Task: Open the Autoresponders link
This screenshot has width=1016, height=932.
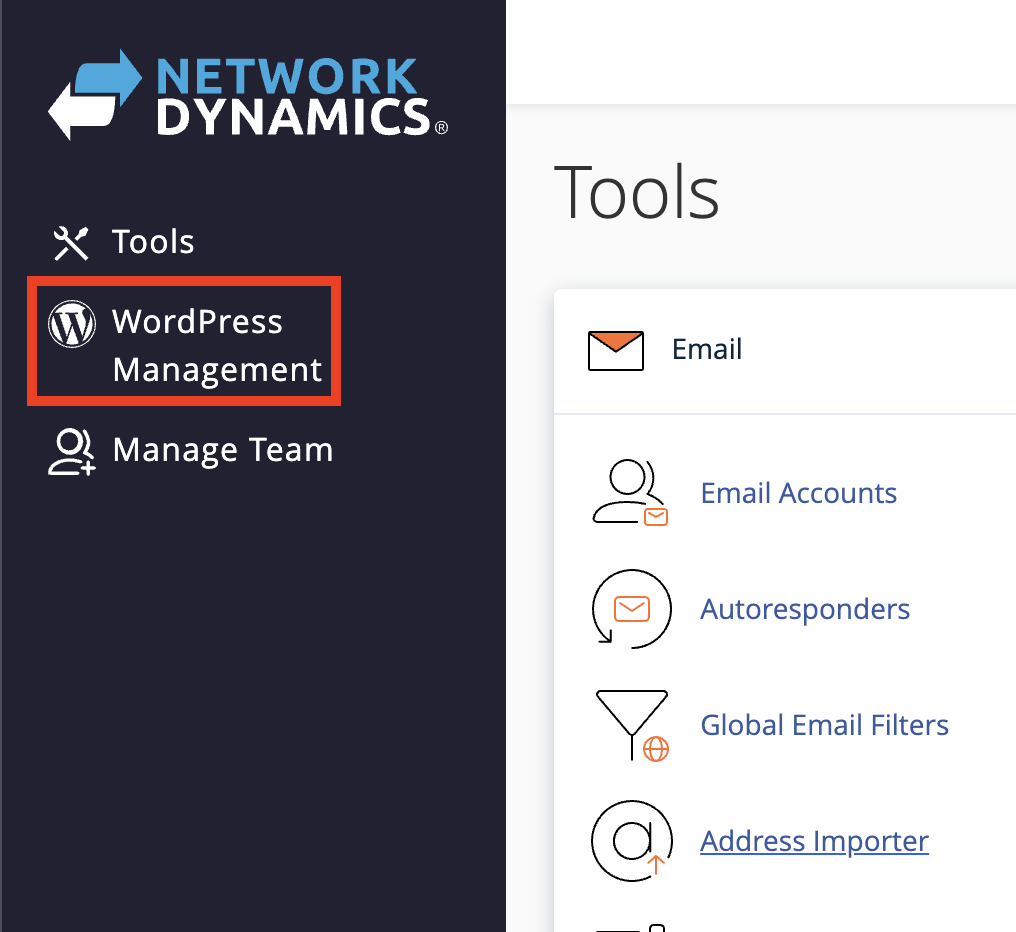Action: click(805, 609)
